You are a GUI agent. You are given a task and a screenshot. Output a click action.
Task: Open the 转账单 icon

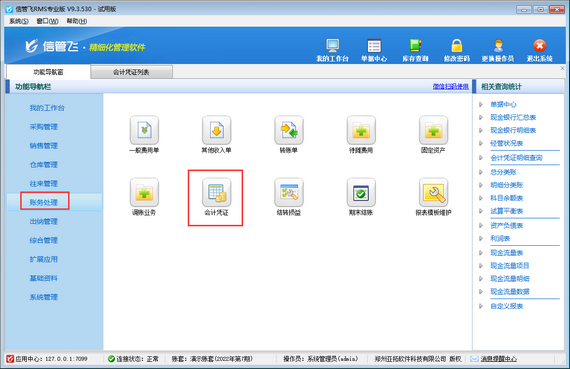point(289,130)
